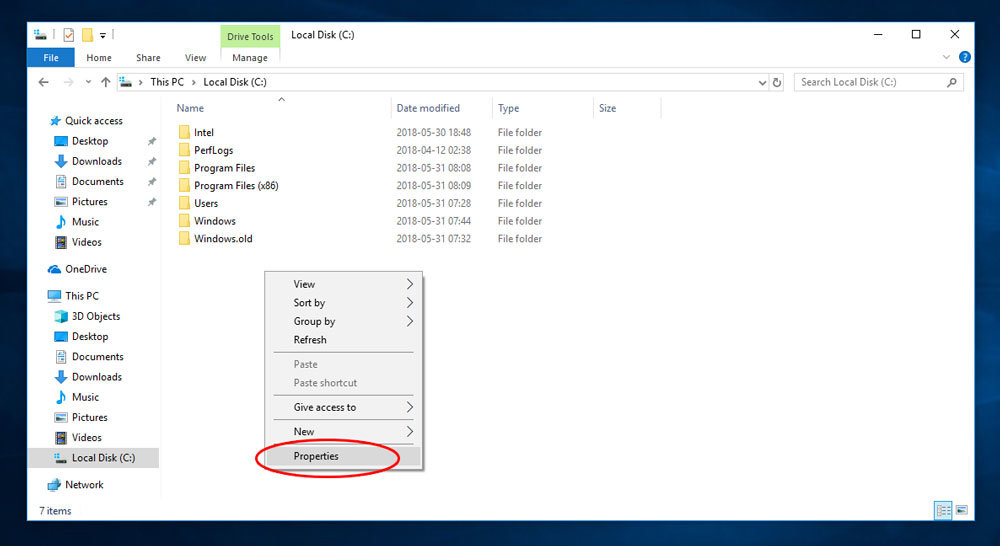Select the Windows folder icon
The height and width of the screenshot is (546, 1000).
[x=184, y=221]
